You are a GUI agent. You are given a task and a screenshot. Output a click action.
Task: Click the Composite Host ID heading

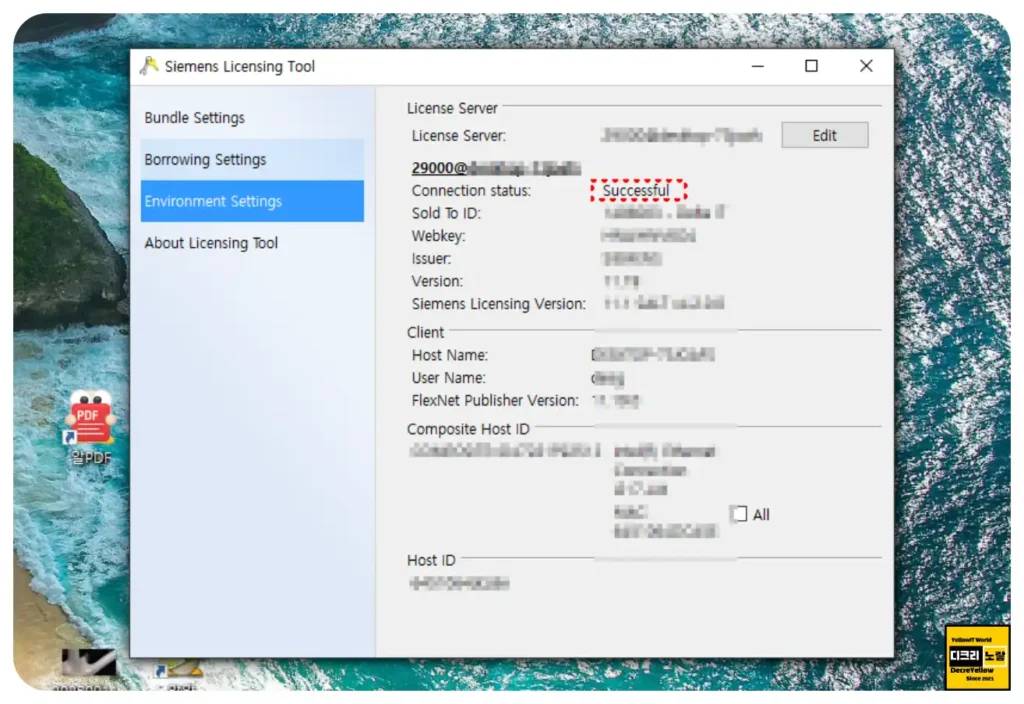(x=468, y=429)
